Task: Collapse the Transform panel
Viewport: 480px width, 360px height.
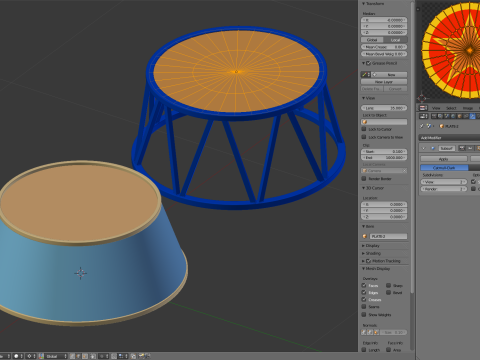Action: (364, 4)
